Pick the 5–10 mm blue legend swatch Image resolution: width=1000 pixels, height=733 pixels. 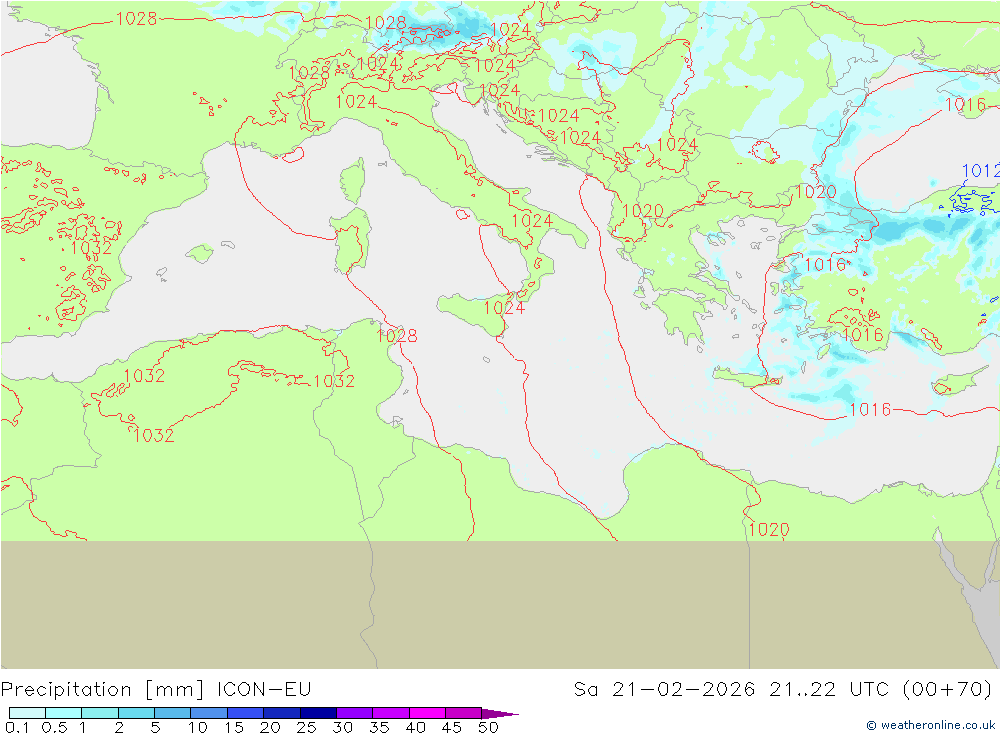tap(173, 713)
